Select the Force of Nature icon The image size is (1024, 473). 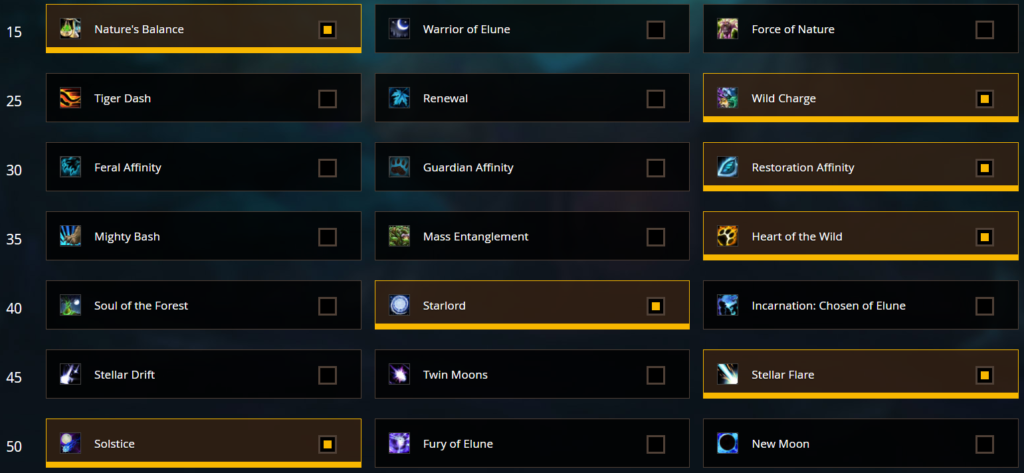click(728, 29)
